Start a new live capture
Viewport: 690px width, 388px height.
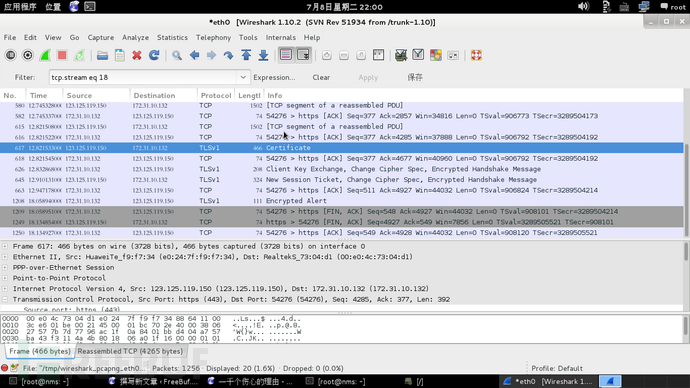click(x=45, y=55)
